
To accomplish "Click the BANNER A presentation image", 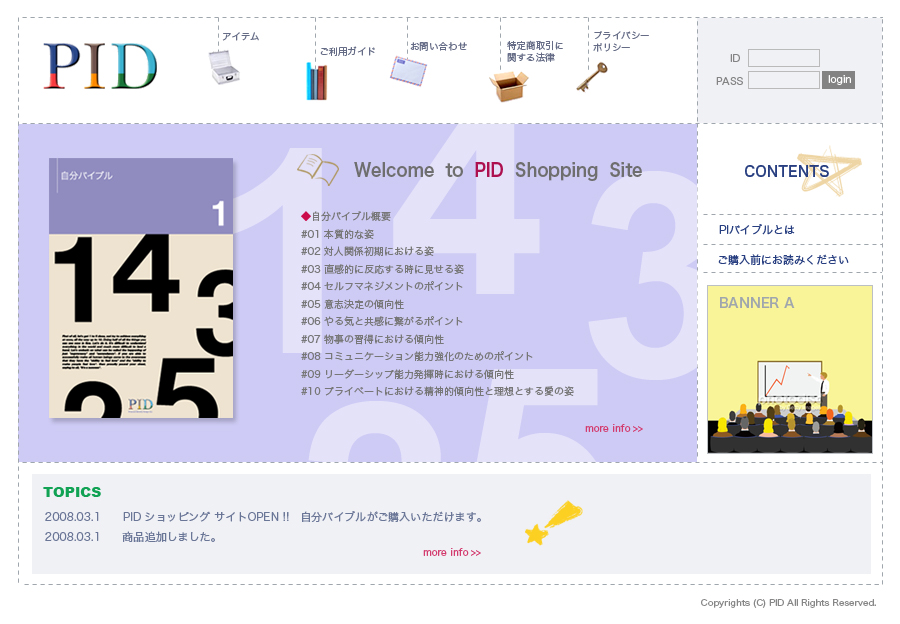I will click(x=789, y=369).
